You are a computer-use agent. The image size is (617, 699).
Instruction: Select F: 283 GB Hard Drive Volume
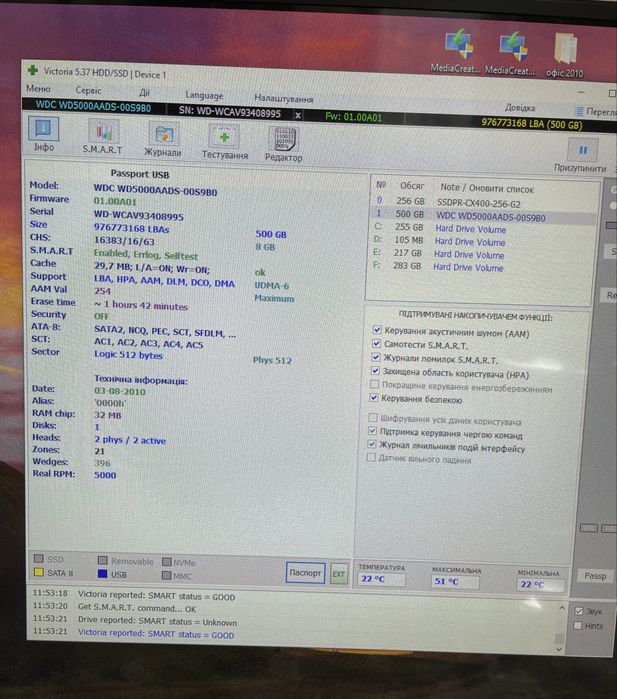tap(481, 267)
